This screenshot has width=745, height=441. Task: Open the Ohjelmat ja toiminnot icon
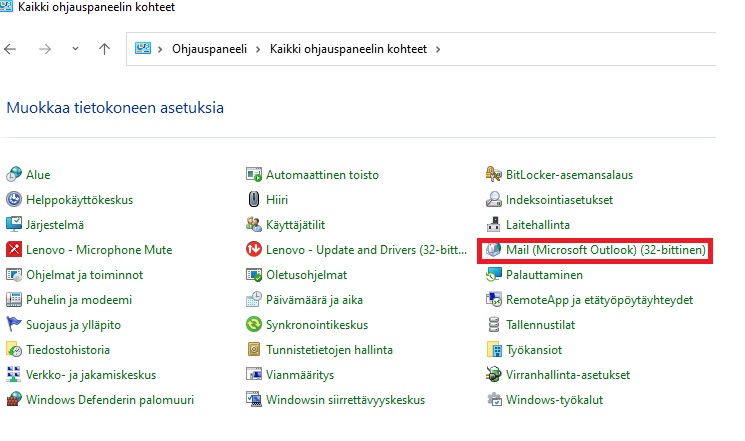[14, 275]
